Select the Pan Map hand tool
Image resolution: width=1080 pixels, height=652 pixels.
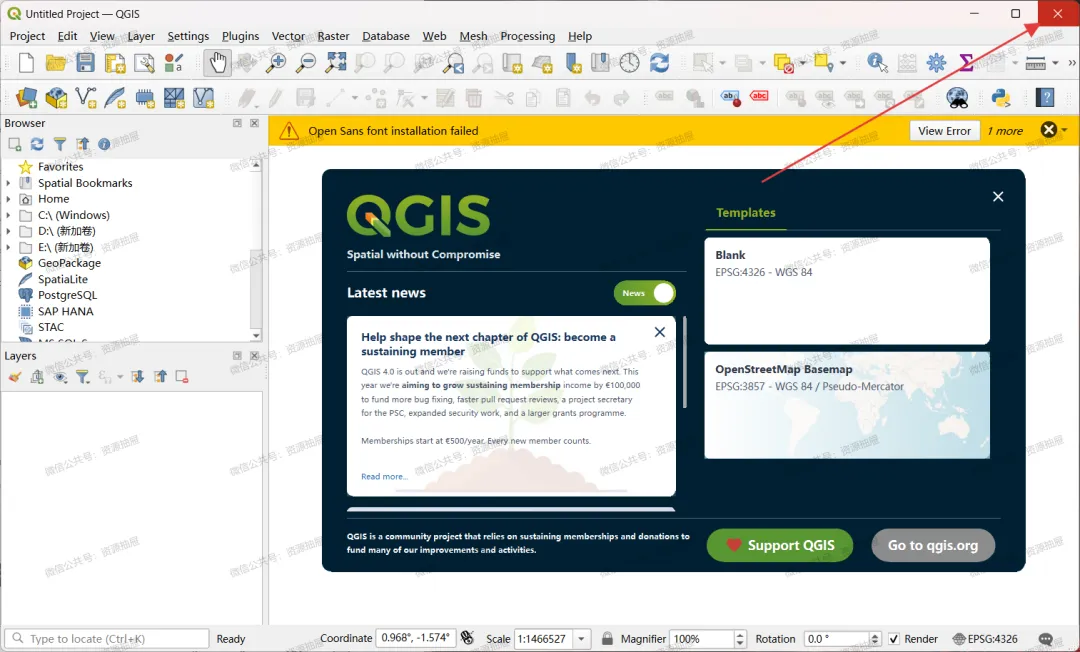coord(218,63)
